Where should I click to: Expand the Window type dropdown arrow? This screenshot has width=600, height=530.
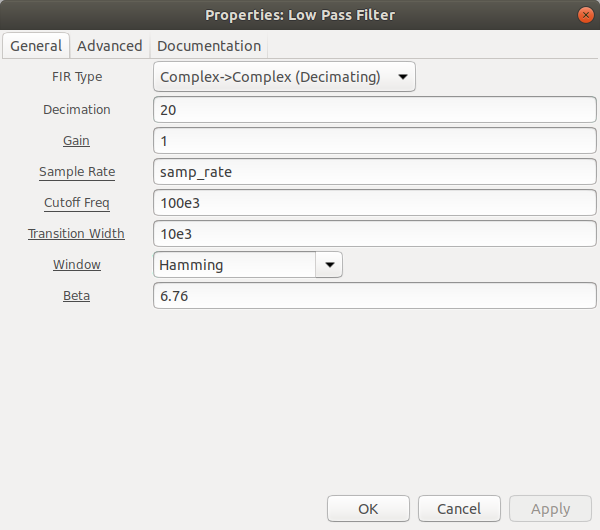pos(329,264)
